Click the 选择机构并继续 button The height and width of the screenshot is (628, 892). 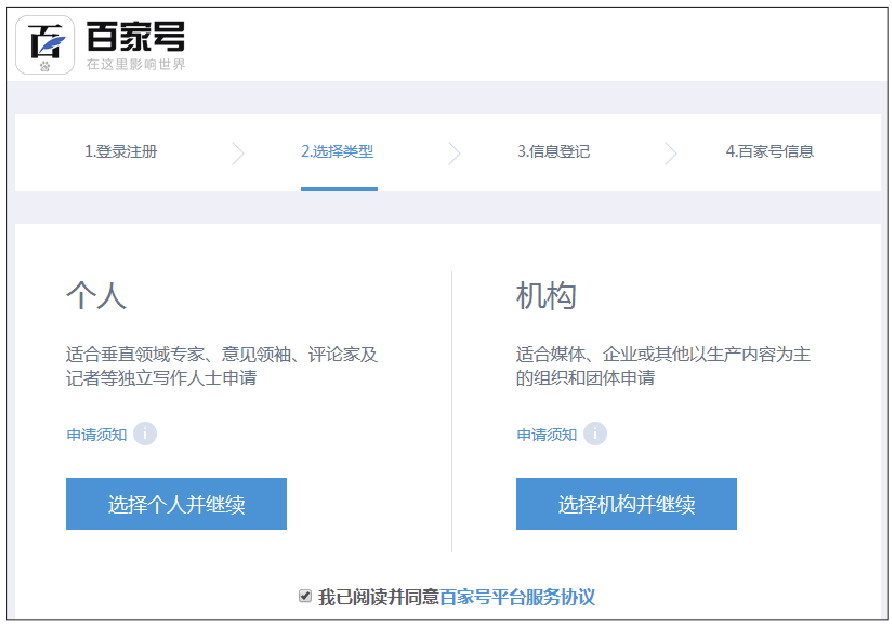(627, 504)
